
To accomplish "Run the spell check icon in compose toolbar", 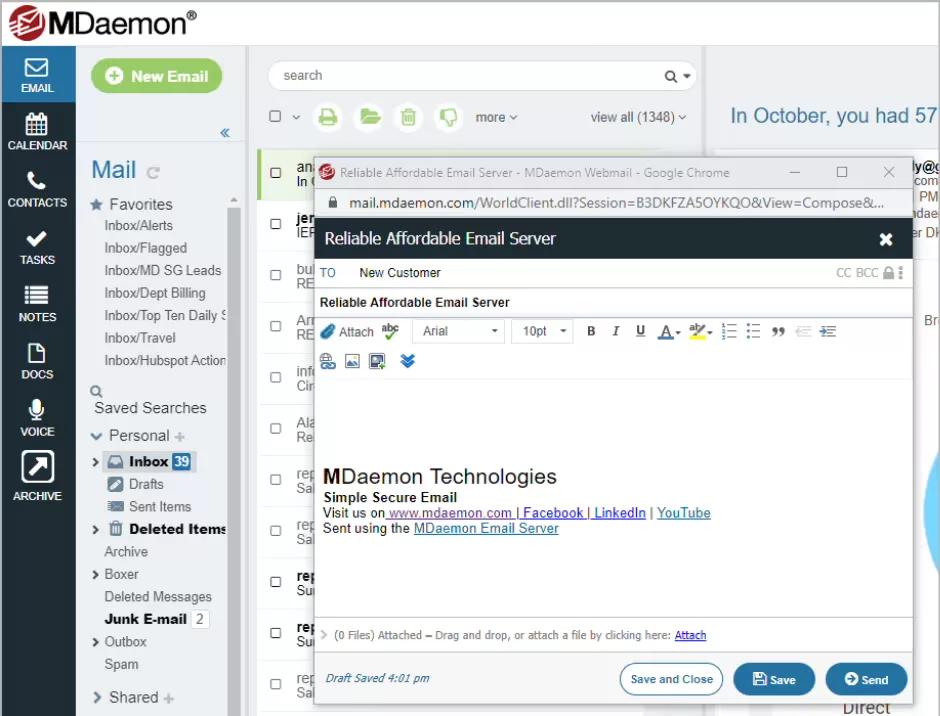I will tap(390, 331).
